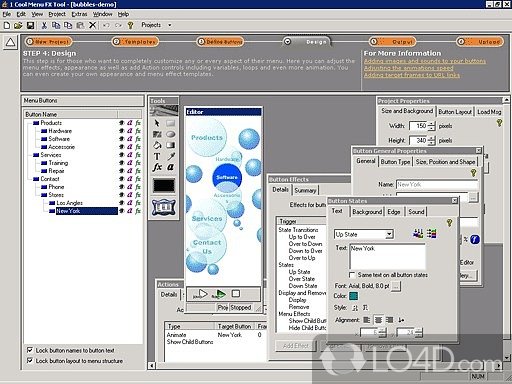Go to the New Project wizard step
The height and width of the screenshot is (384, 512).
[x=48, y=42]
